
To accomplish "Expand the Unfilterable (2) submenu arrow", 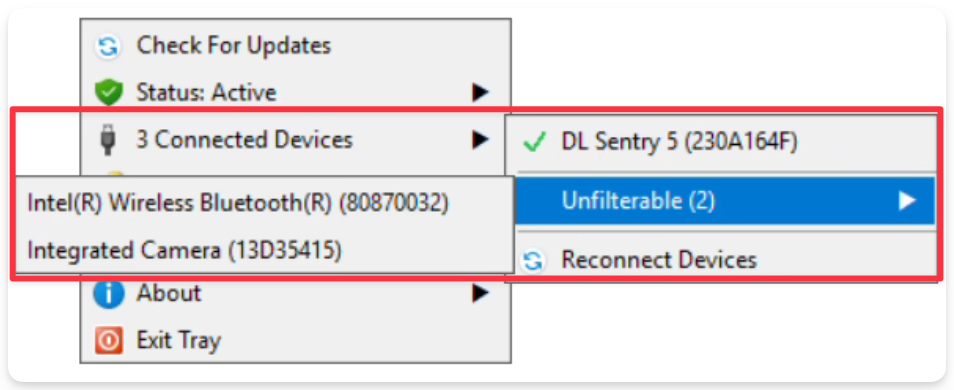I will click(x=908, y=201).
